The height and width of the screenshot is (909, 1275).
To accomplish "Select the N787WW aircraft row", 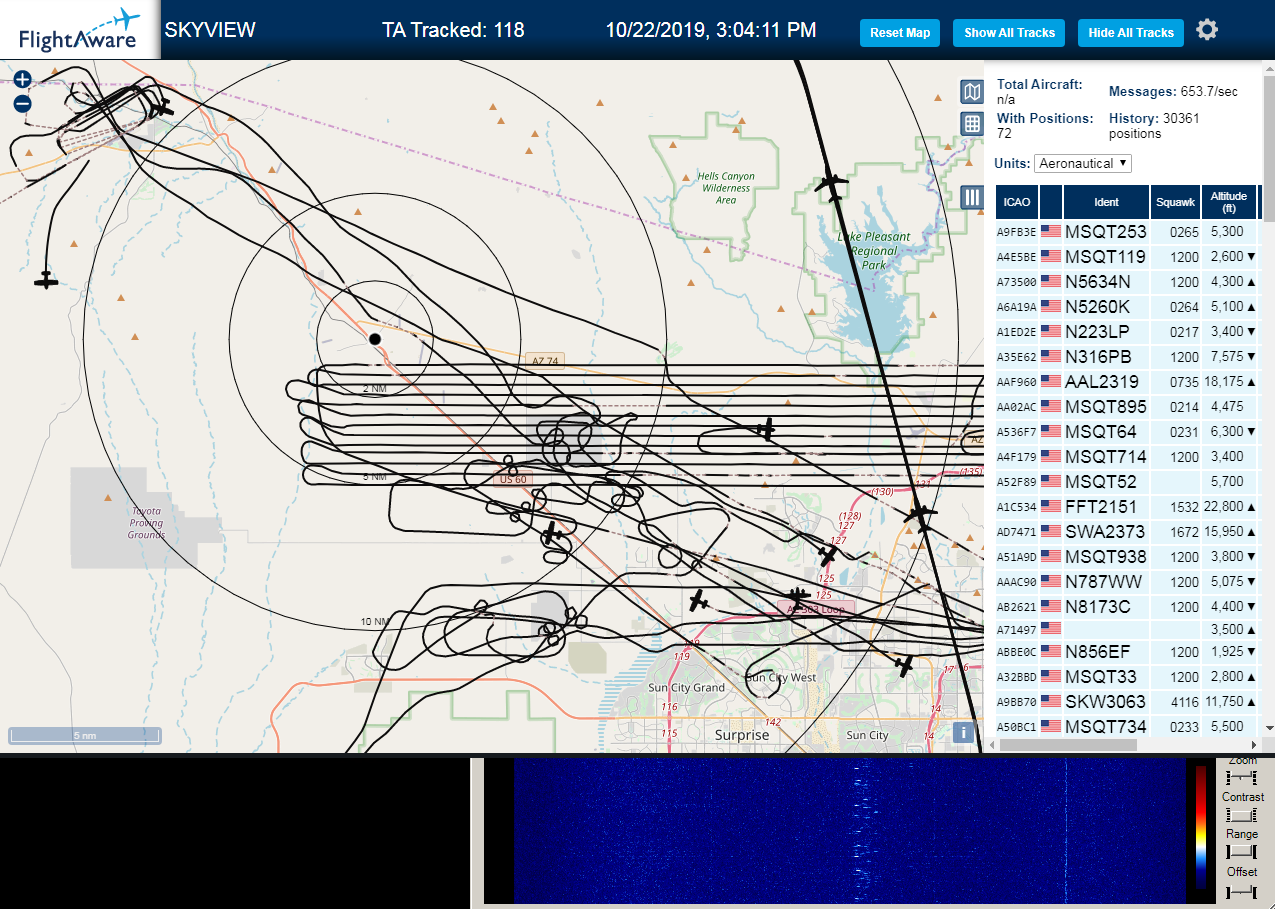I will tap(1127, 581).
